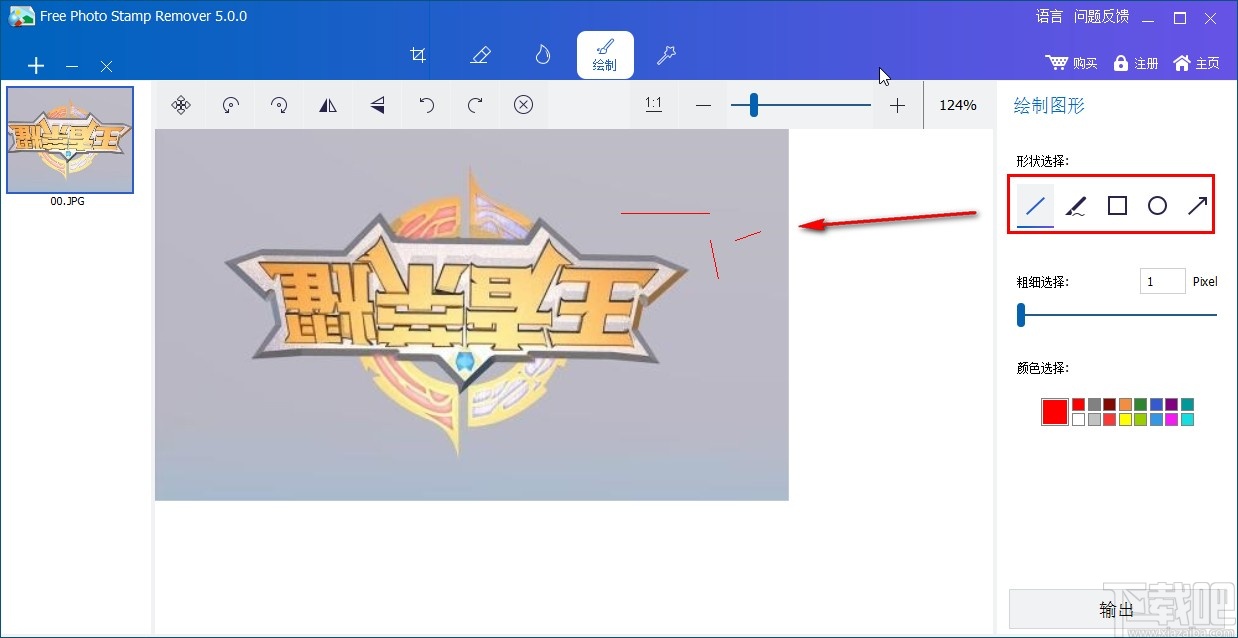This screenshot has width=1238, height=638.
Task: Undo the last drawing action
Action: 427,104
